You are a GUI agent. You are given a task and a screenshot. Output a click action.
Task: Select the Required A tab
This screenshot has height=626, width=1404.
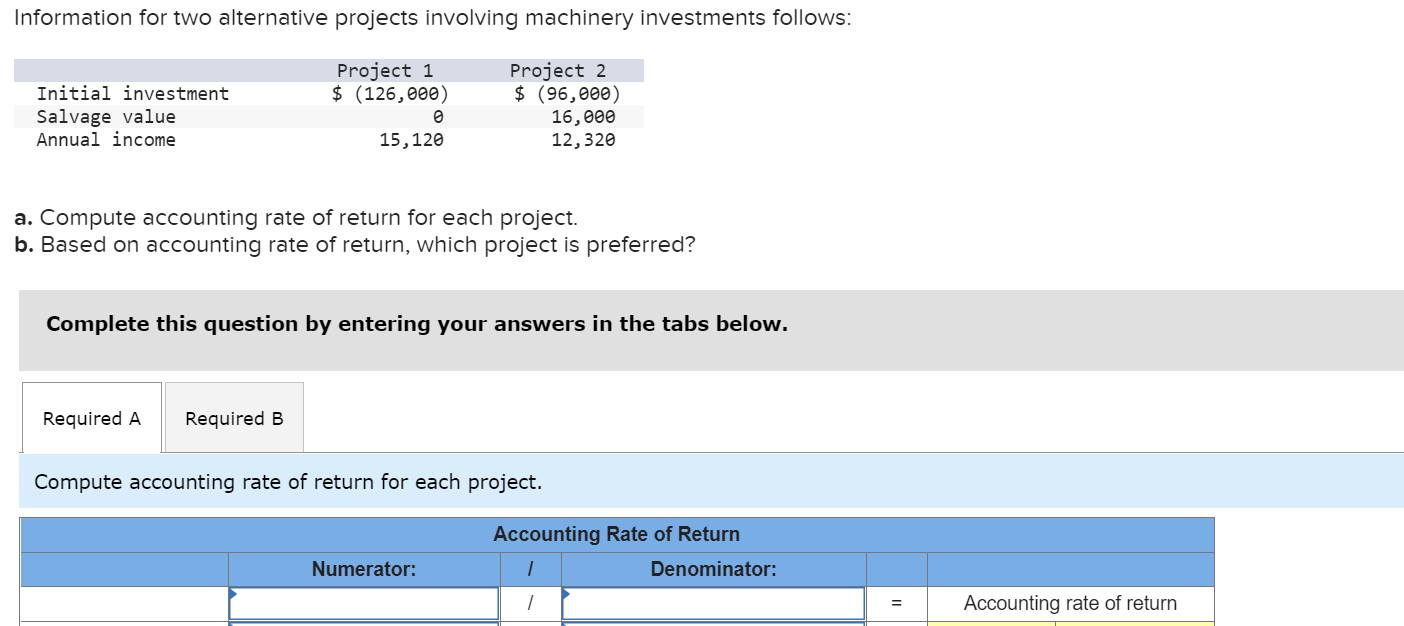click(92, 418)
